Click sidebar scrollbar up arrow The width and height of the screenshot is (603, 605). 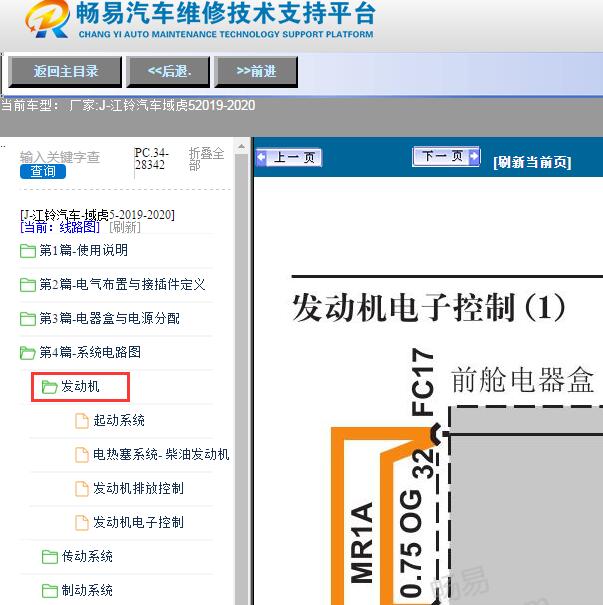pos(242,146)
